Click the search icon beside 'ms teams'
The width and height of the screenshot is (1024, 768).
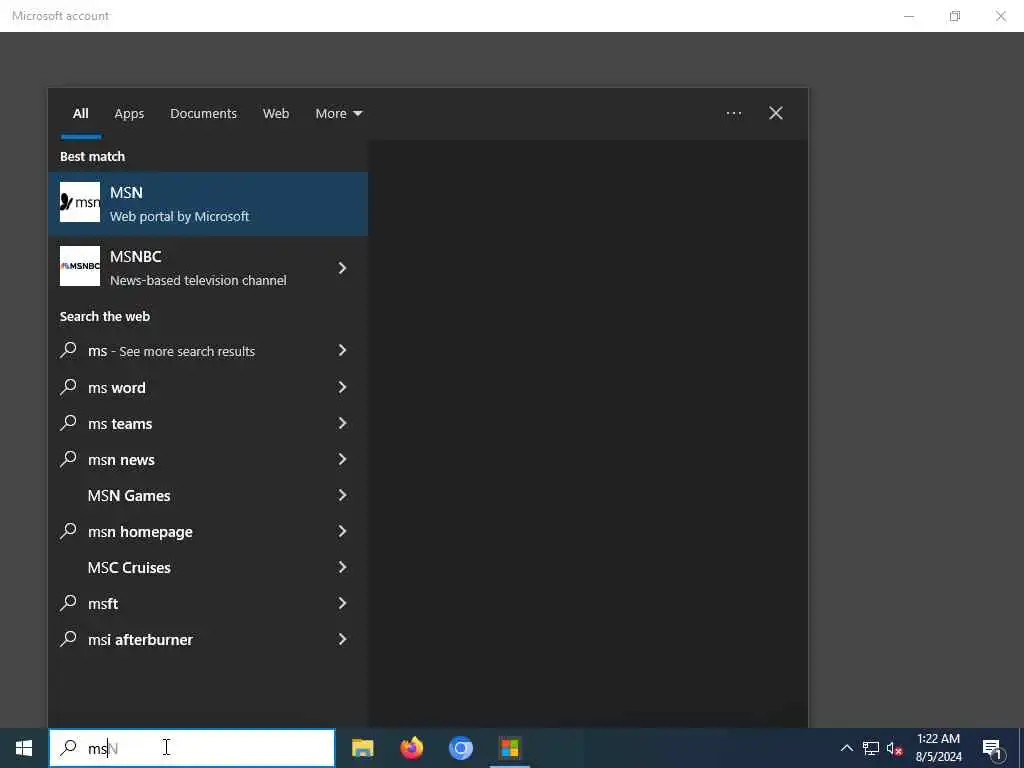click(x=69, y=423)
